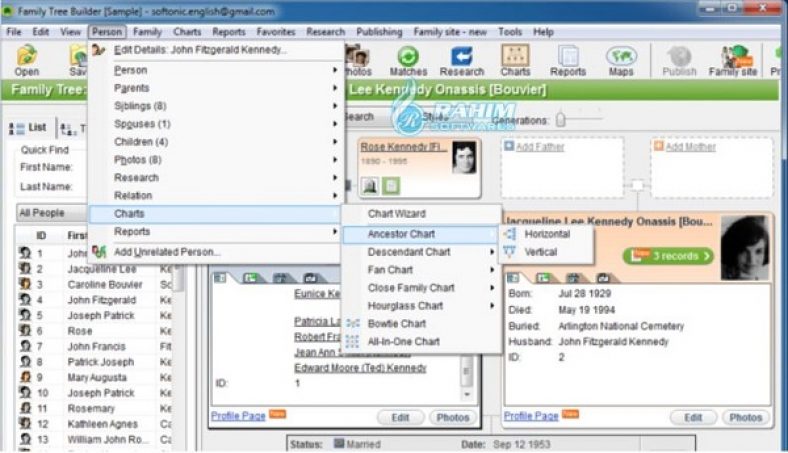The width and height of the screenshot is (788, 453).
Task: Open the Charts toolbar icon
Action: click(515, 60)
